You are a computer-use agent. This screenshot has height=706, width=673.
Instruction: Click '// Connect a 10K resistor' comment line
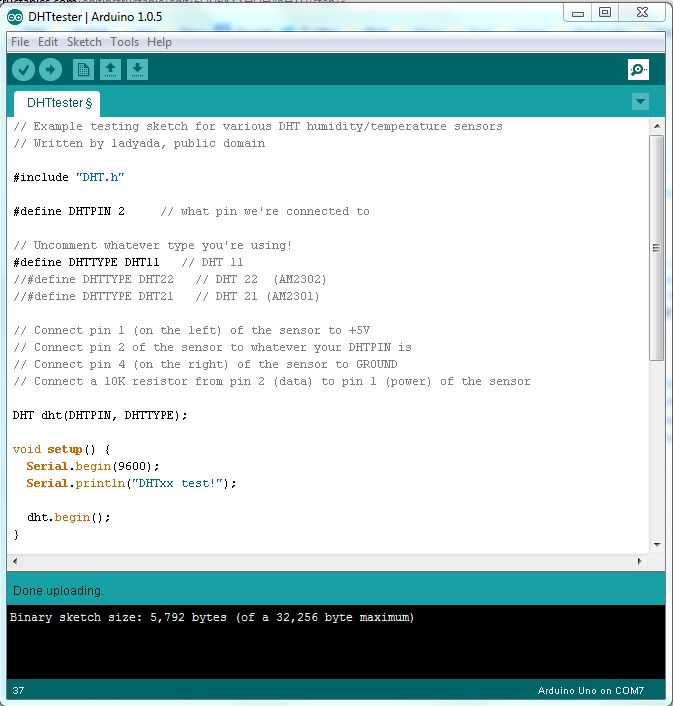[271, 381]
